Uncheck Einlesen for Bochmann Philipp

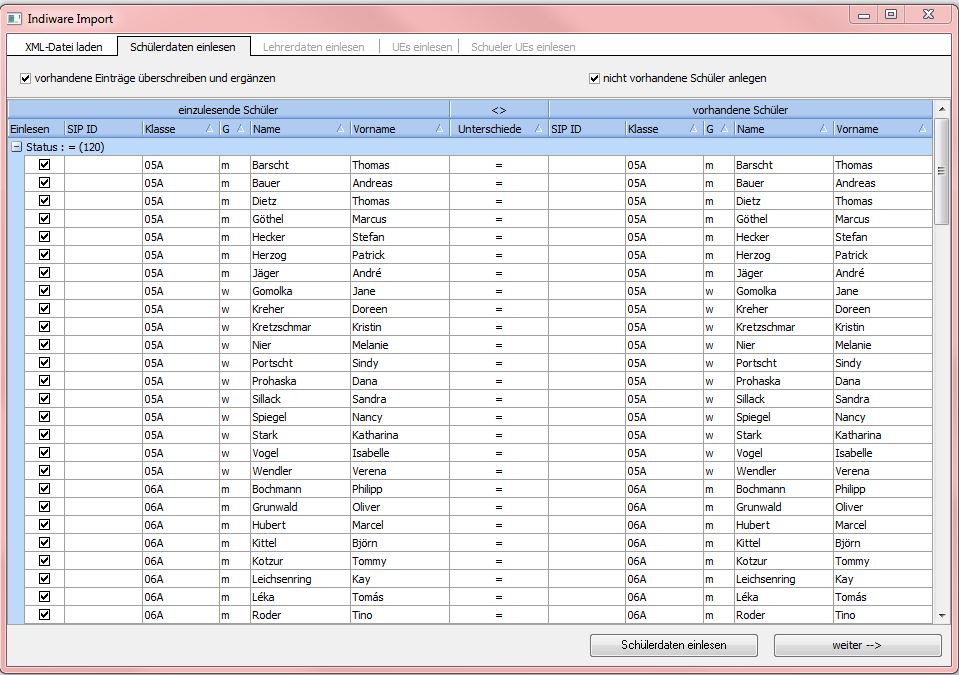[x=44, y=489]
